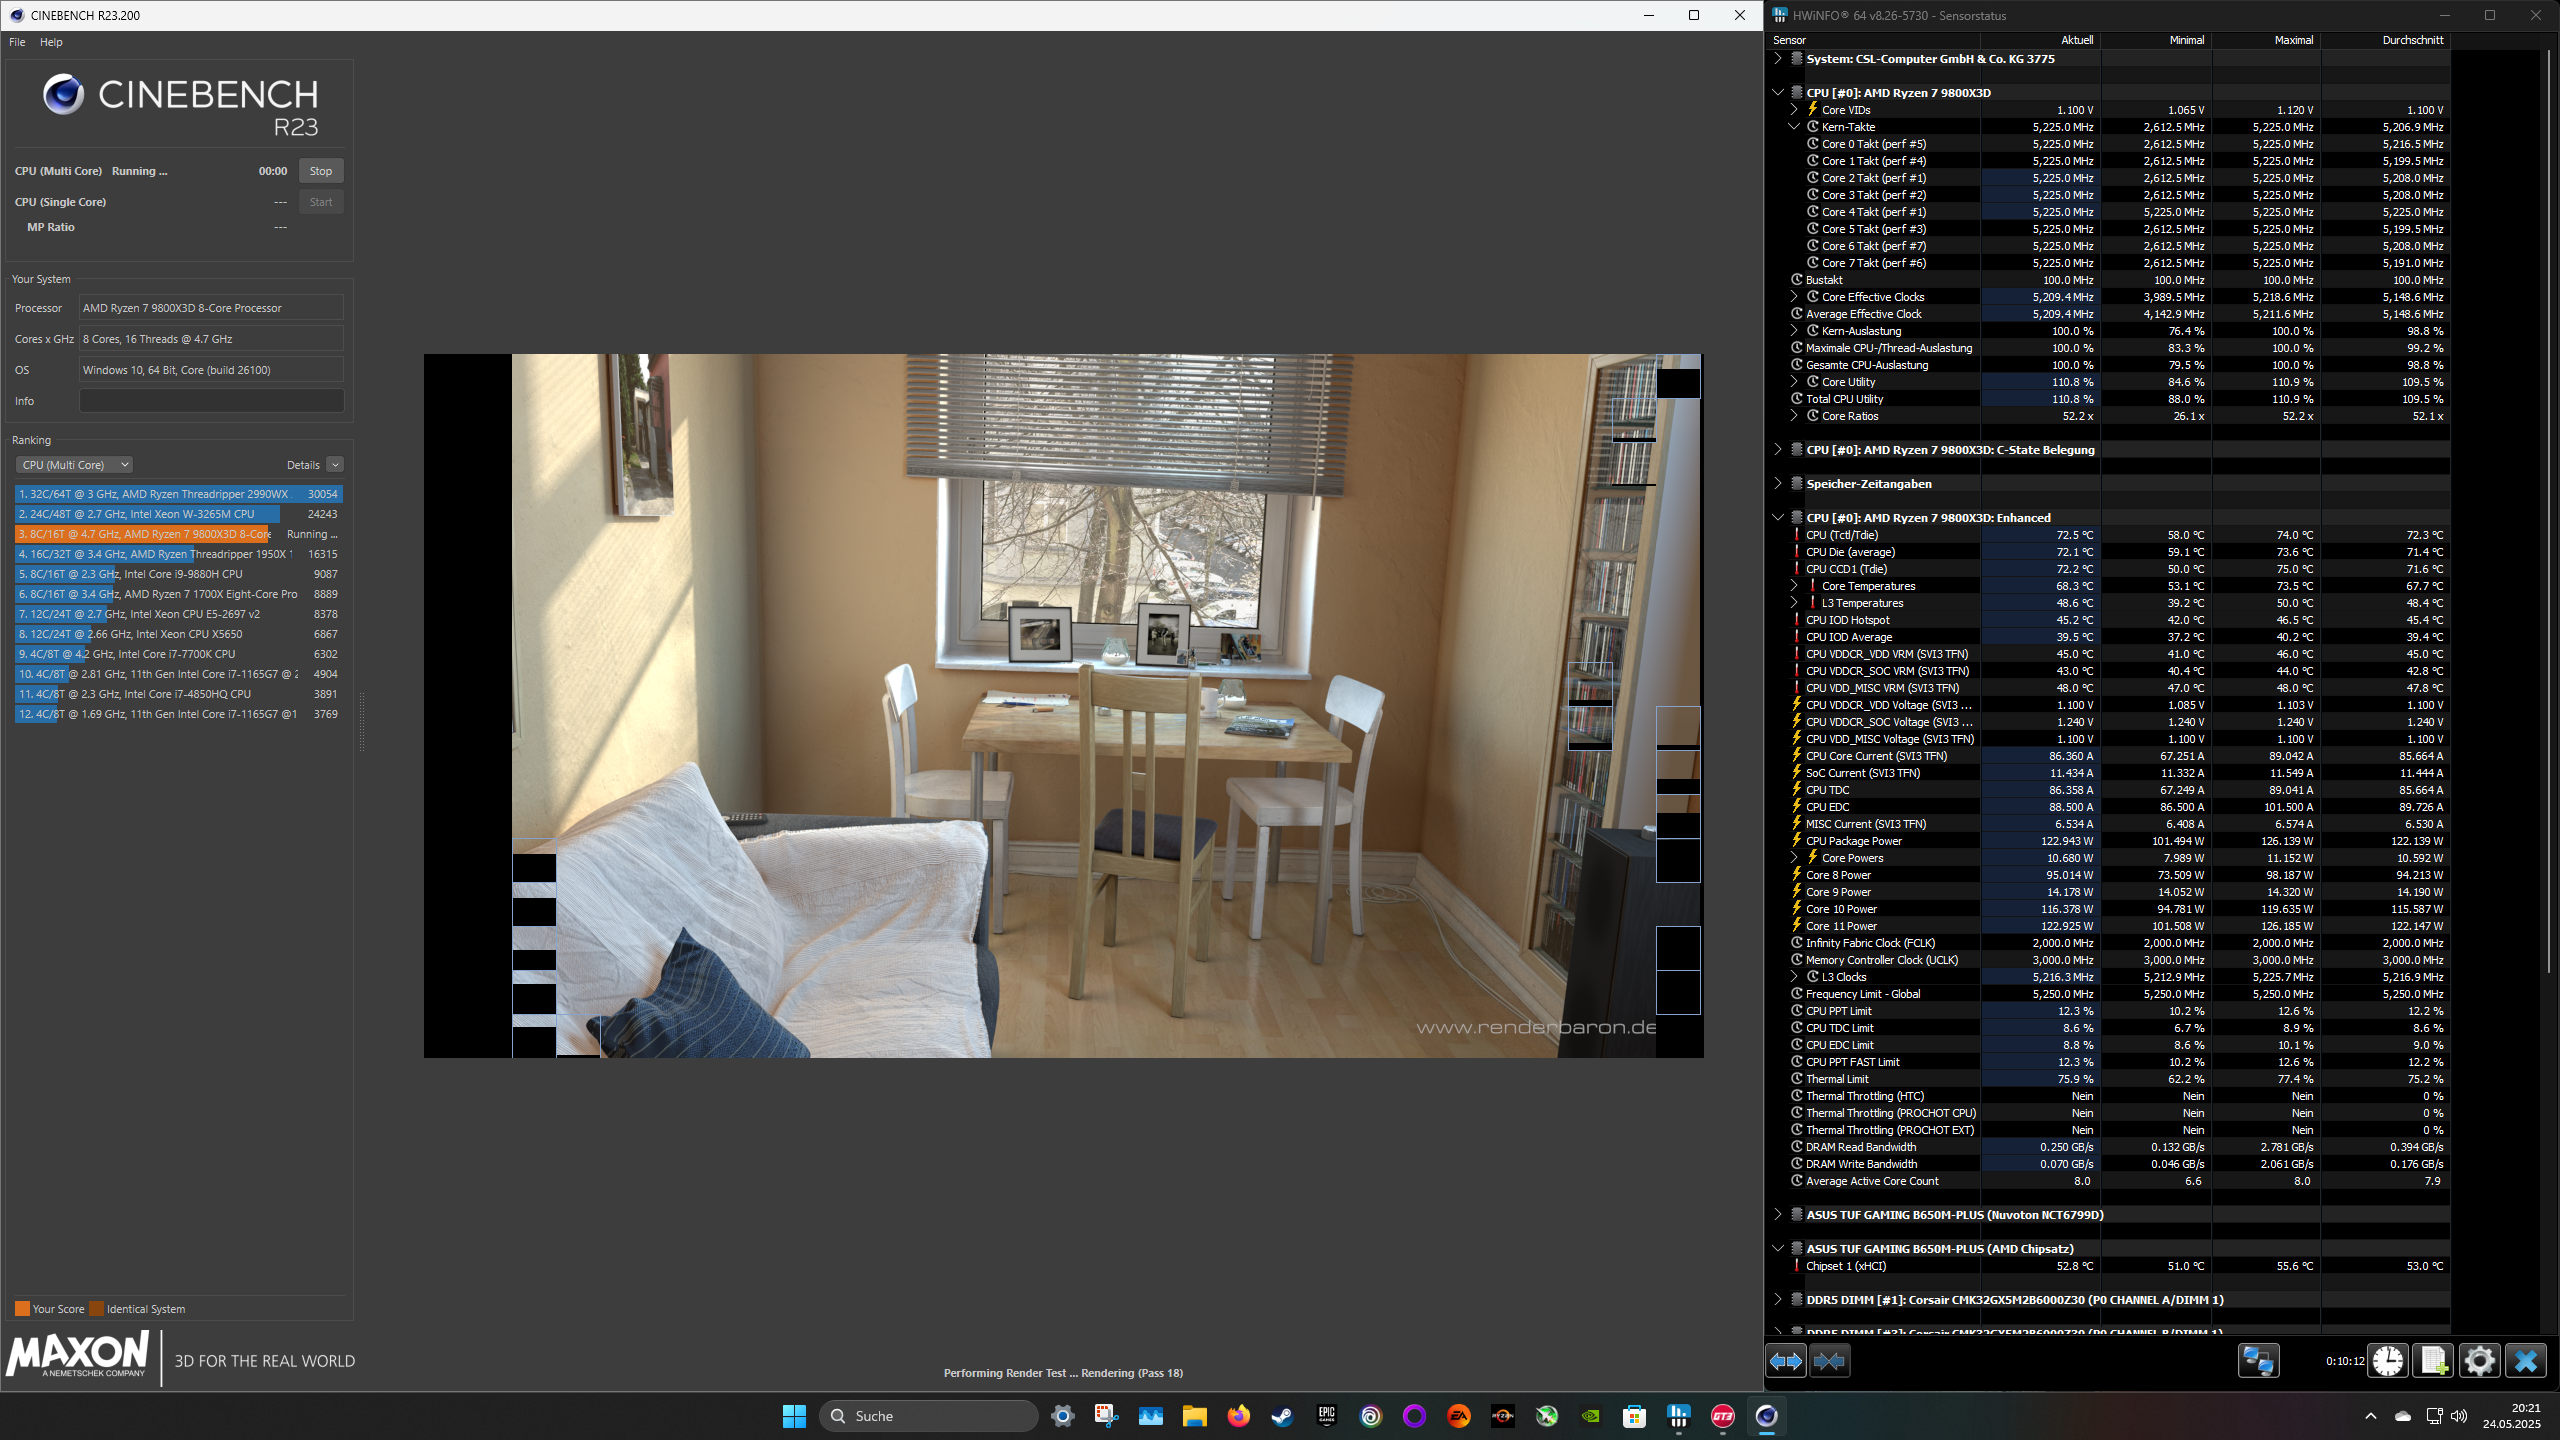Screen dimensions: 2560x1440
Task: Open the File menu in Cinebench
Action: pyautogui.click(x=17, y=42)
